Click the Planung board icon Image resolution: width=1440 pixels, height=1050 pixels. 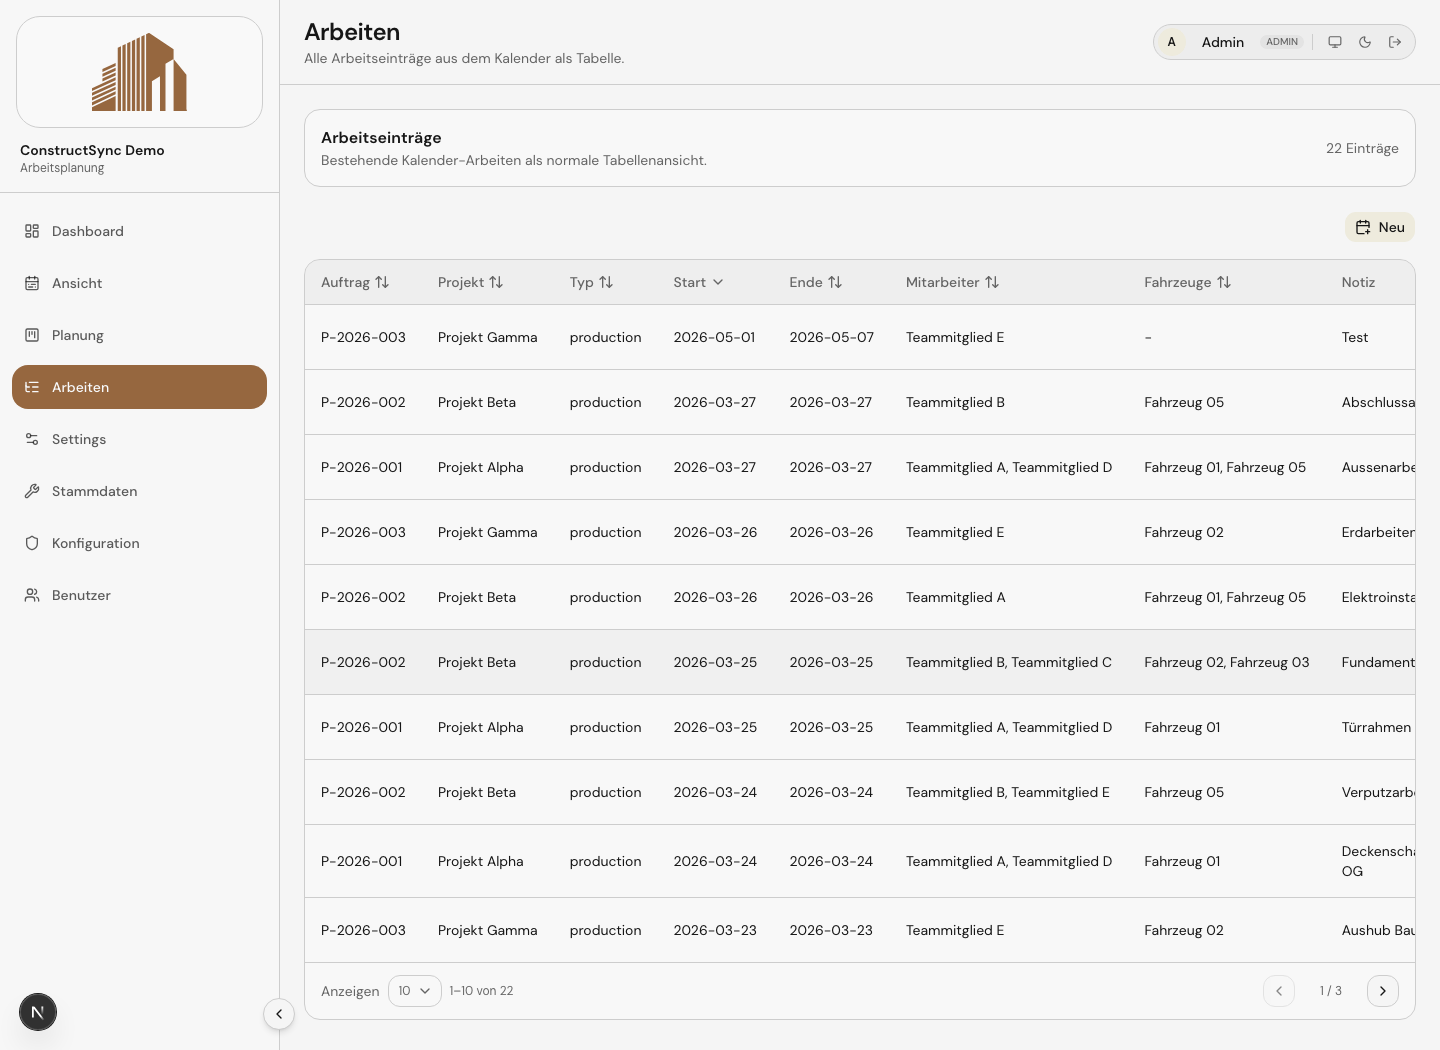32,335
